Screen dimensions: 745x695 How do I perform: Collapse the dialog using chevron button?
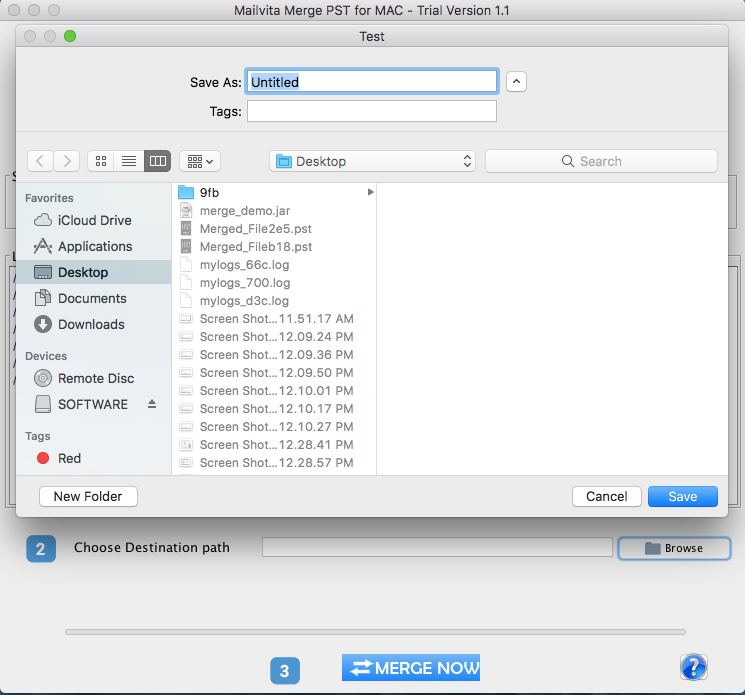(516, 82)
